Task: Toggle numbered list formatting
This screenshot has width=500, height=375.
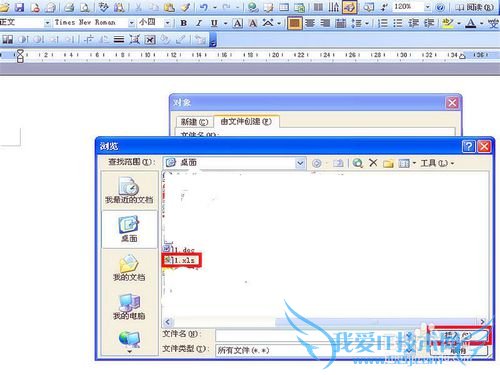Action: (x=383, y=23)
